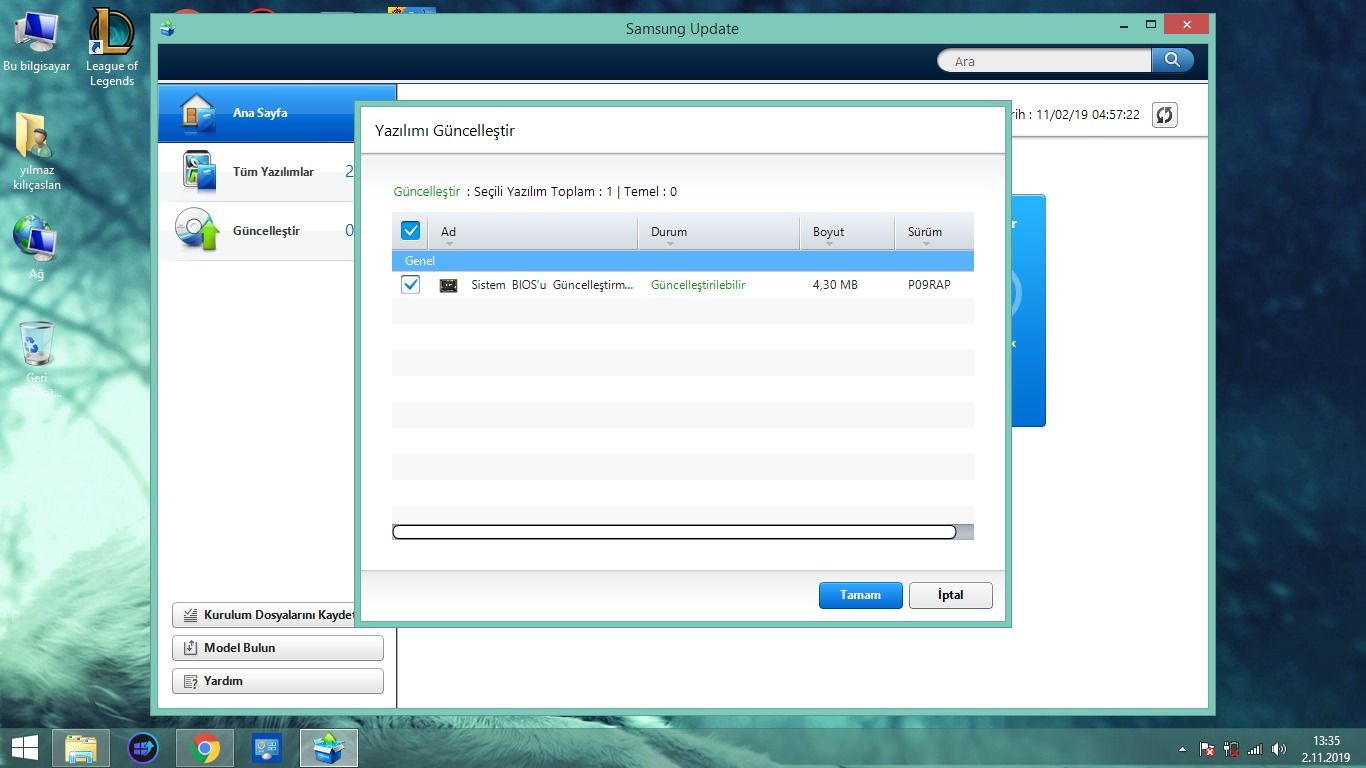This screenshot has height=768, width=1366.
Task: Confirm the update with Tamam
Action: point(860,595)
